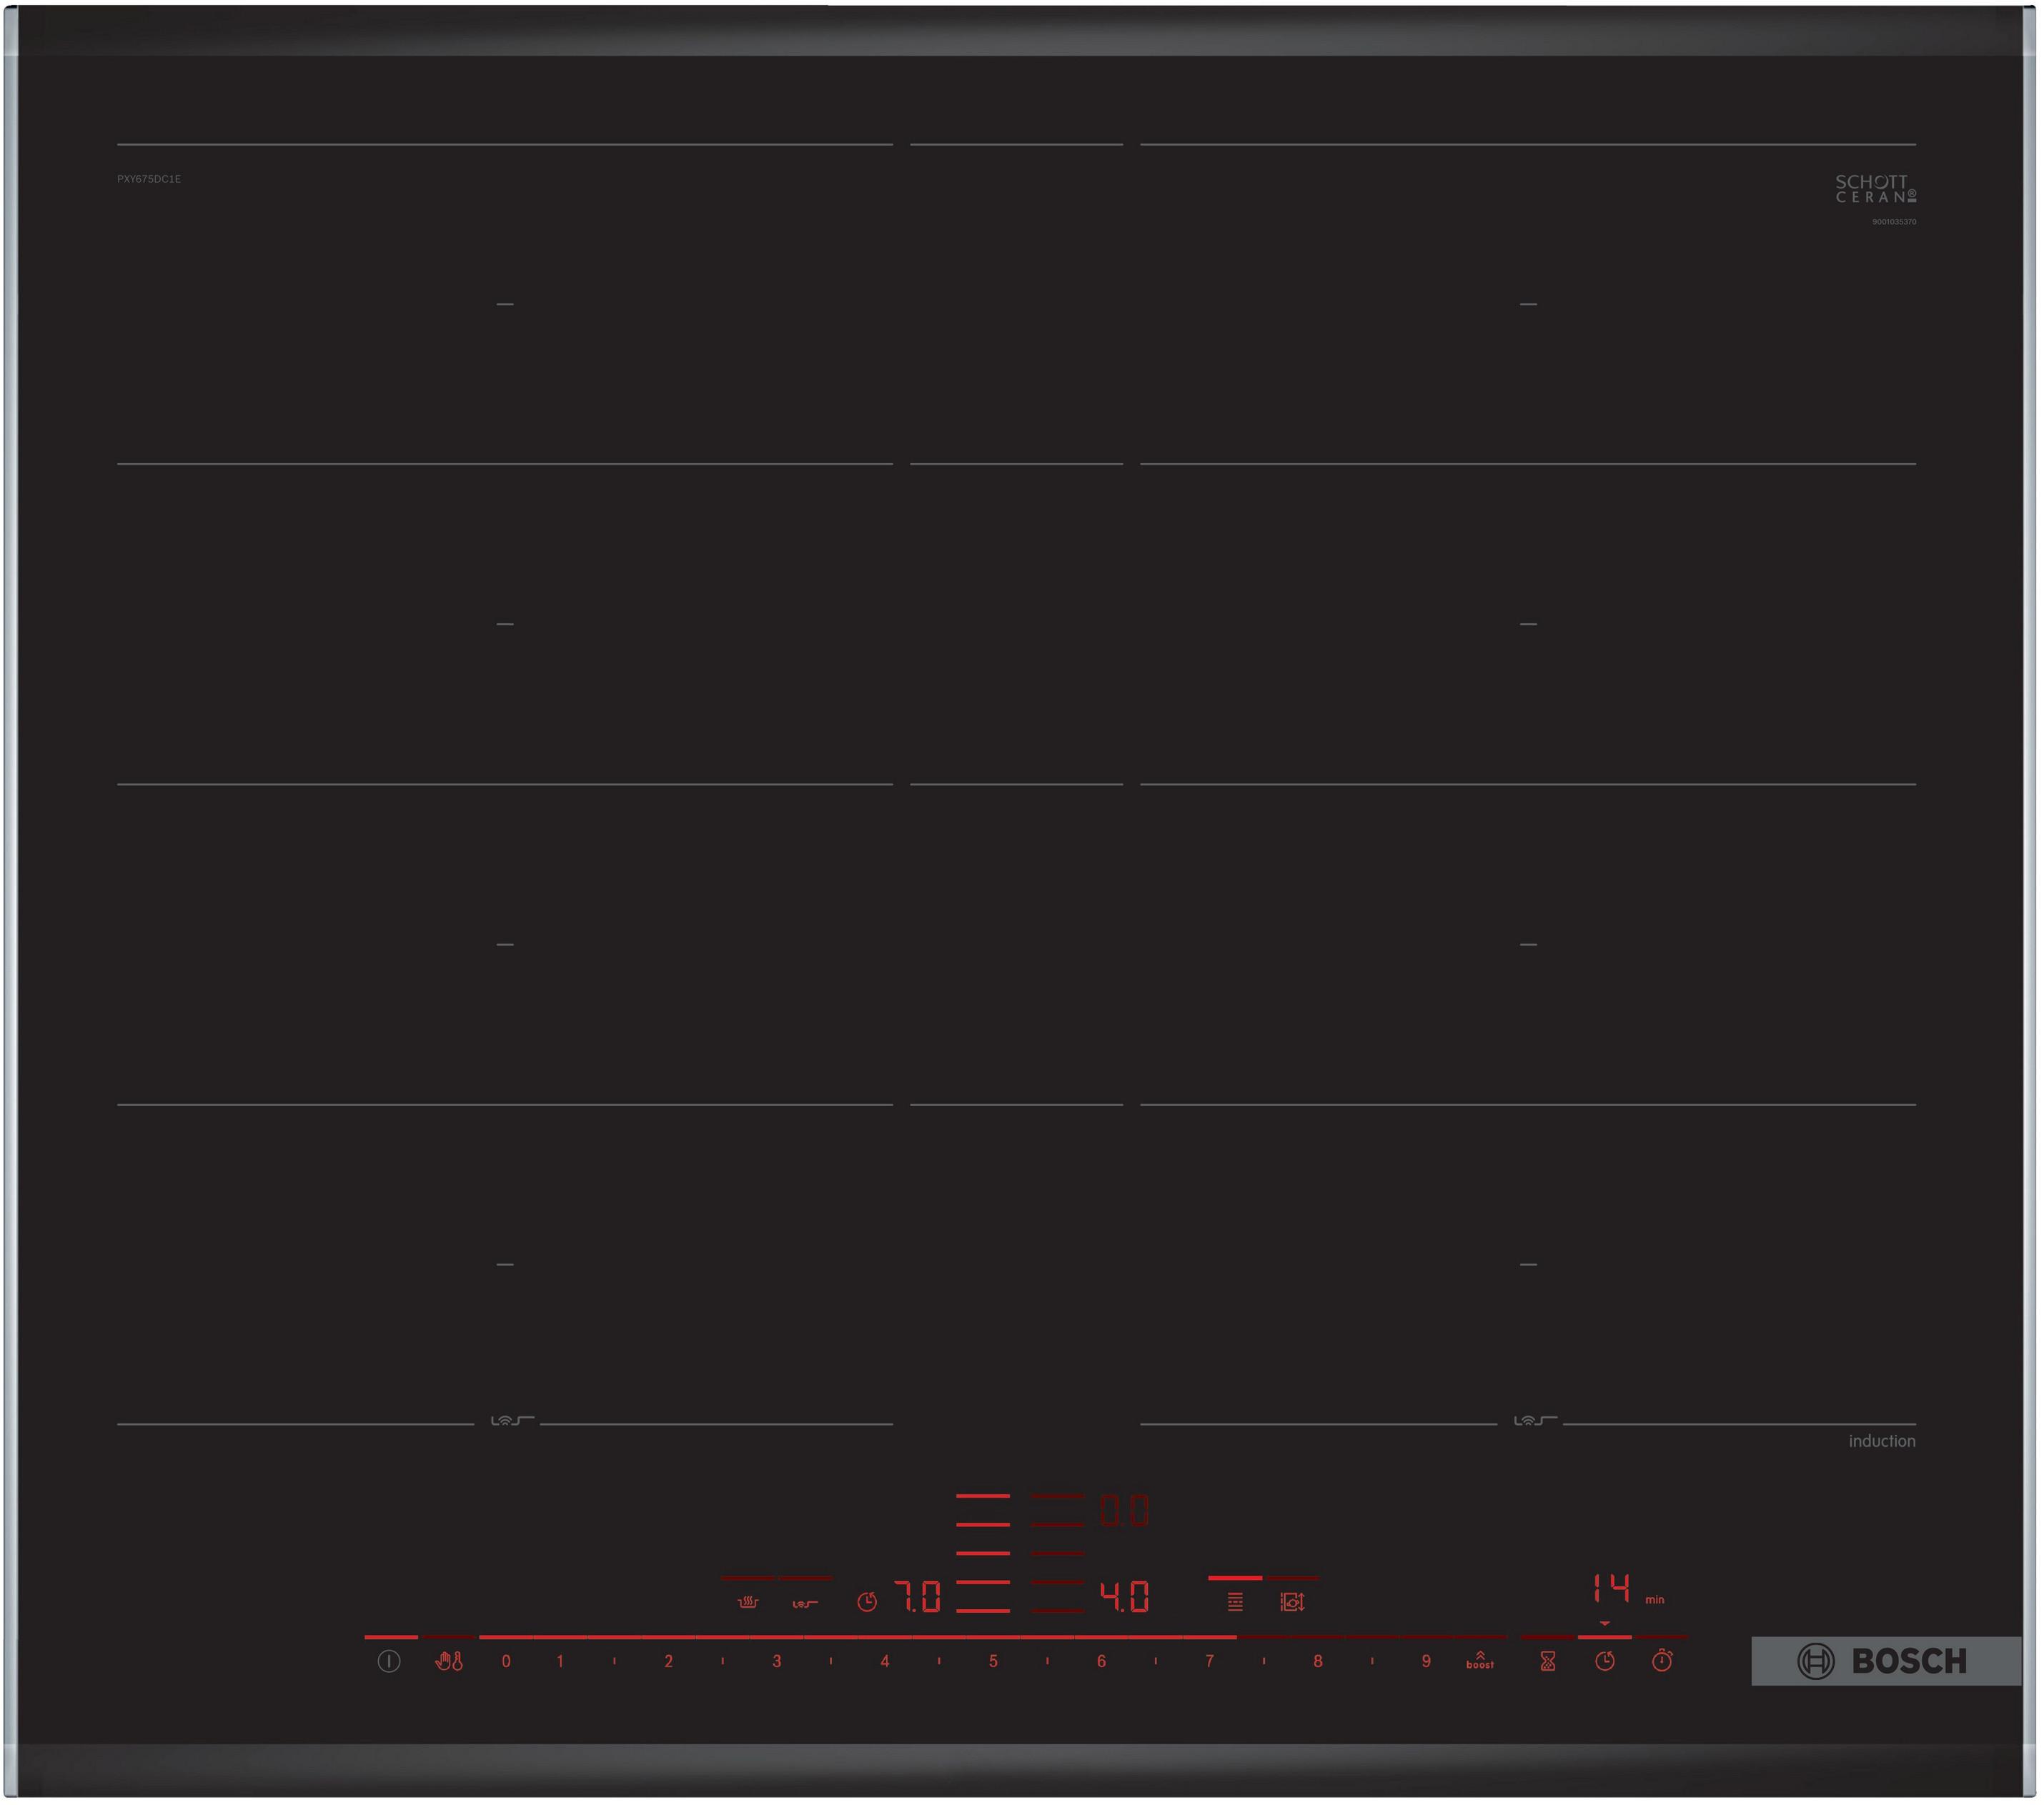This screenshot has height=1805, width=2044.
Task: Click the Bosch logo badge
Action: (1885, 1661)
